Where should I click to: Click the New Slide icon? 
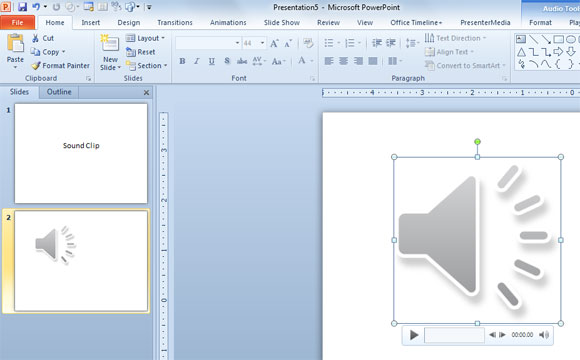110,44
